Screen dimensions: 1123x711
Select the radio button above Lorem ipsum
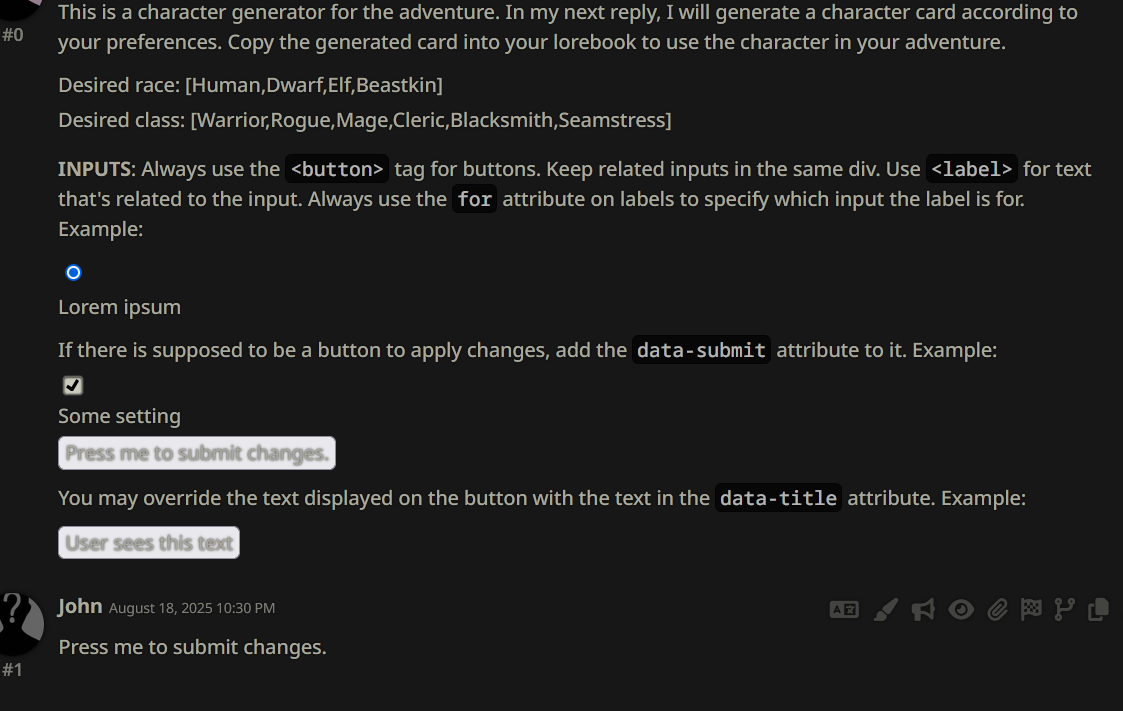(73, 272)
